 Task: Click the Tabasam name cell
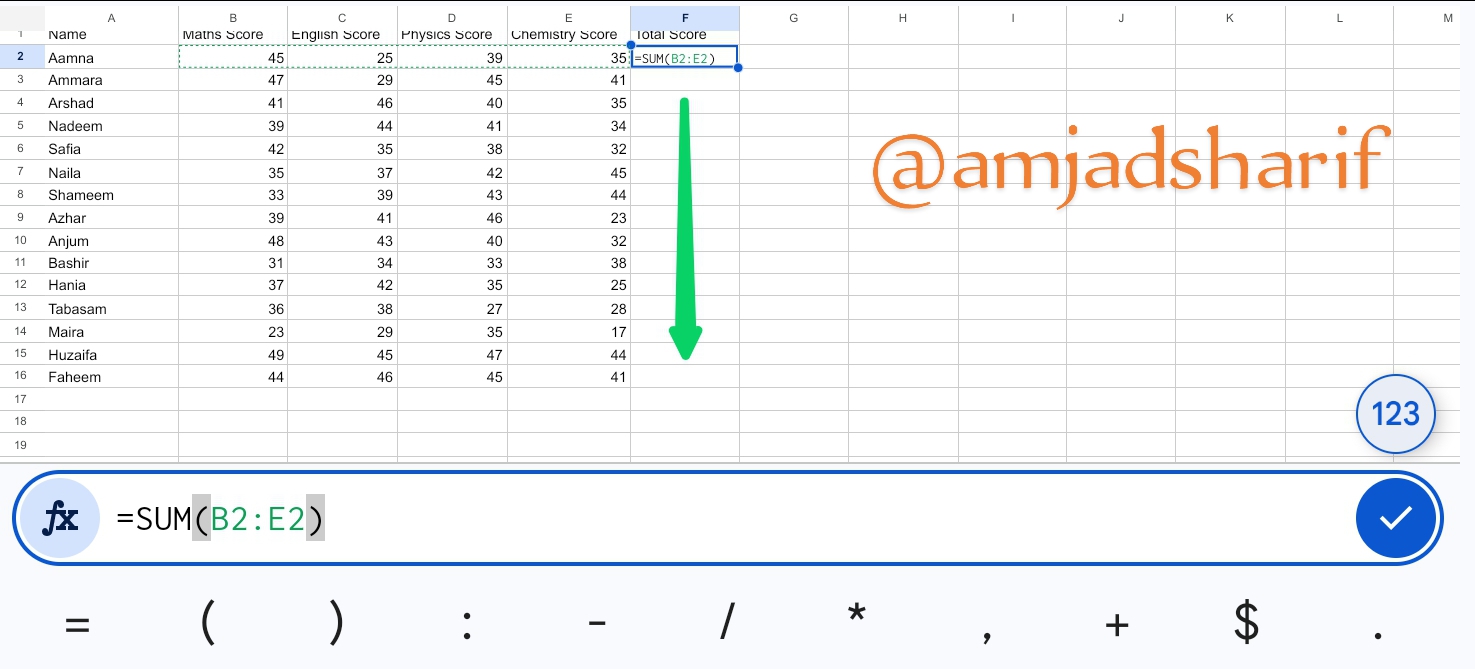(110, 309)
